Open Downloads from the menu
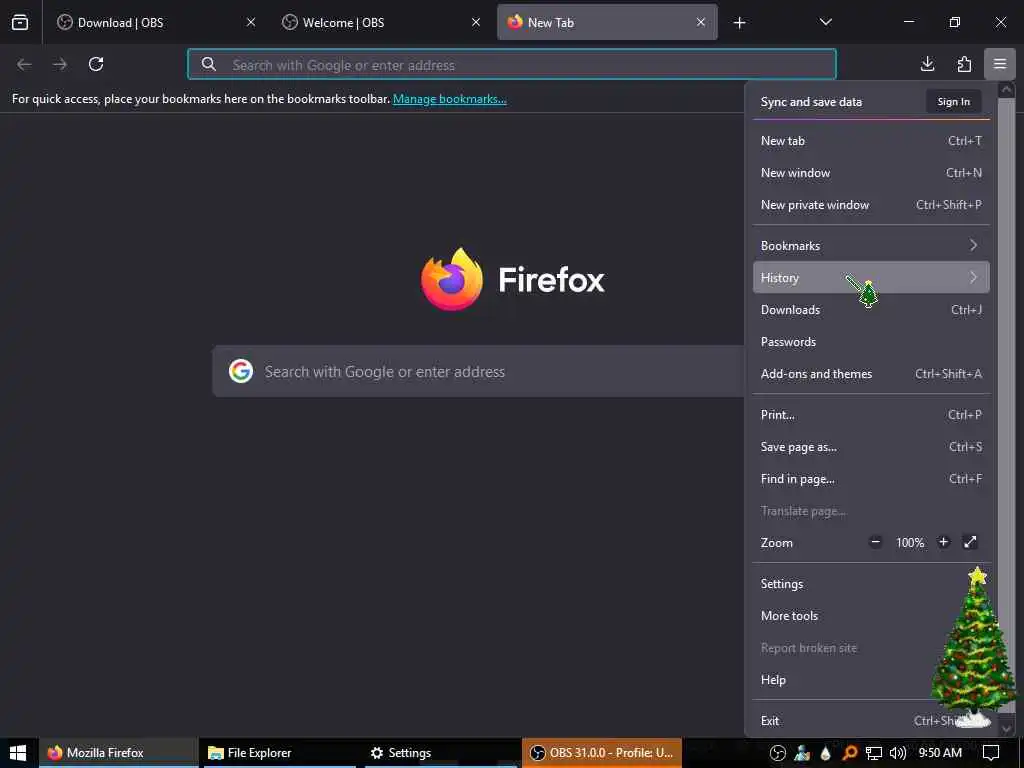The width and height of the screenshot is (1024, 768). (x=871, y=310)
